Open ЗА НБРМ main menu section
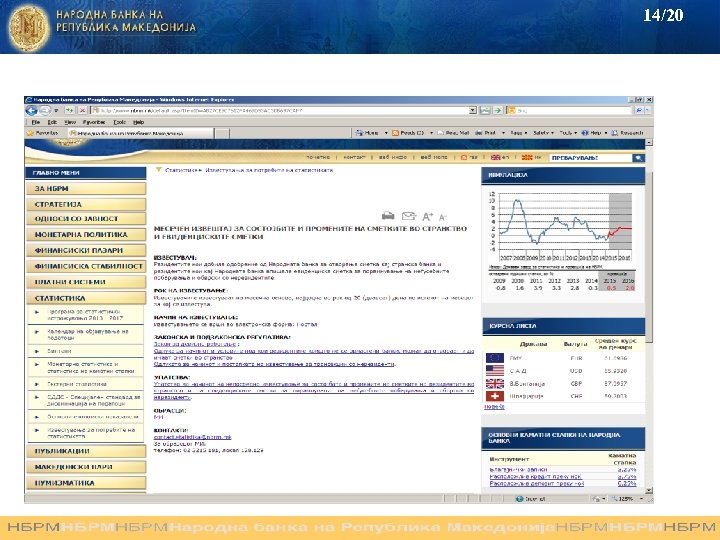This screenshot has height=540, width=720. (x=86, y=189)
